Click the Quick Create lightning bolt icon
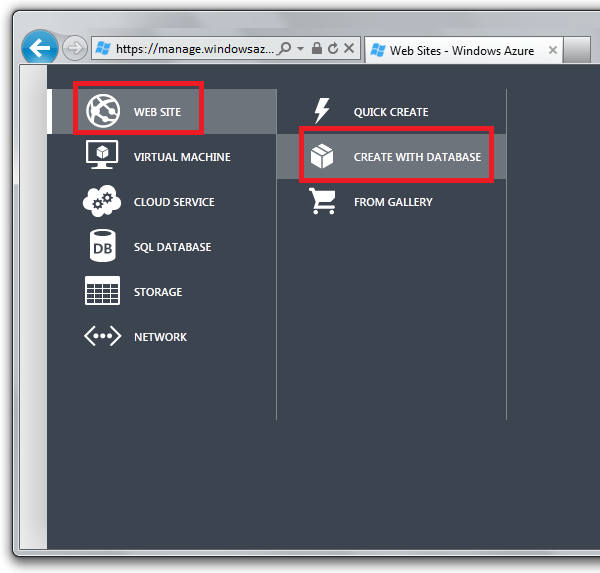This screenshot has width=600, height=573. pos(322,111)
